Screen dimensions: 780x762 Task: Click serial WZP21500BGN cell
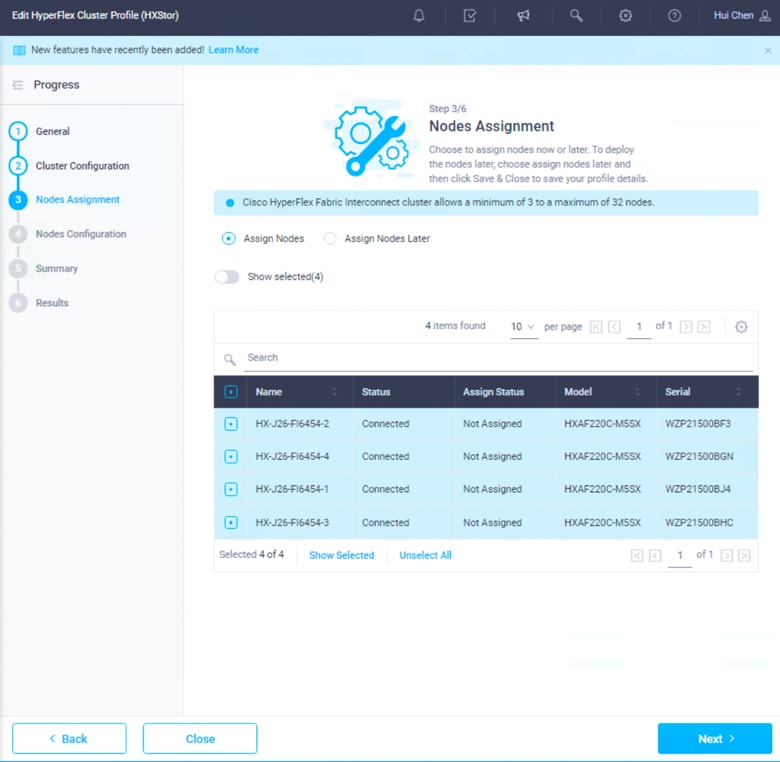coord(699,457)
